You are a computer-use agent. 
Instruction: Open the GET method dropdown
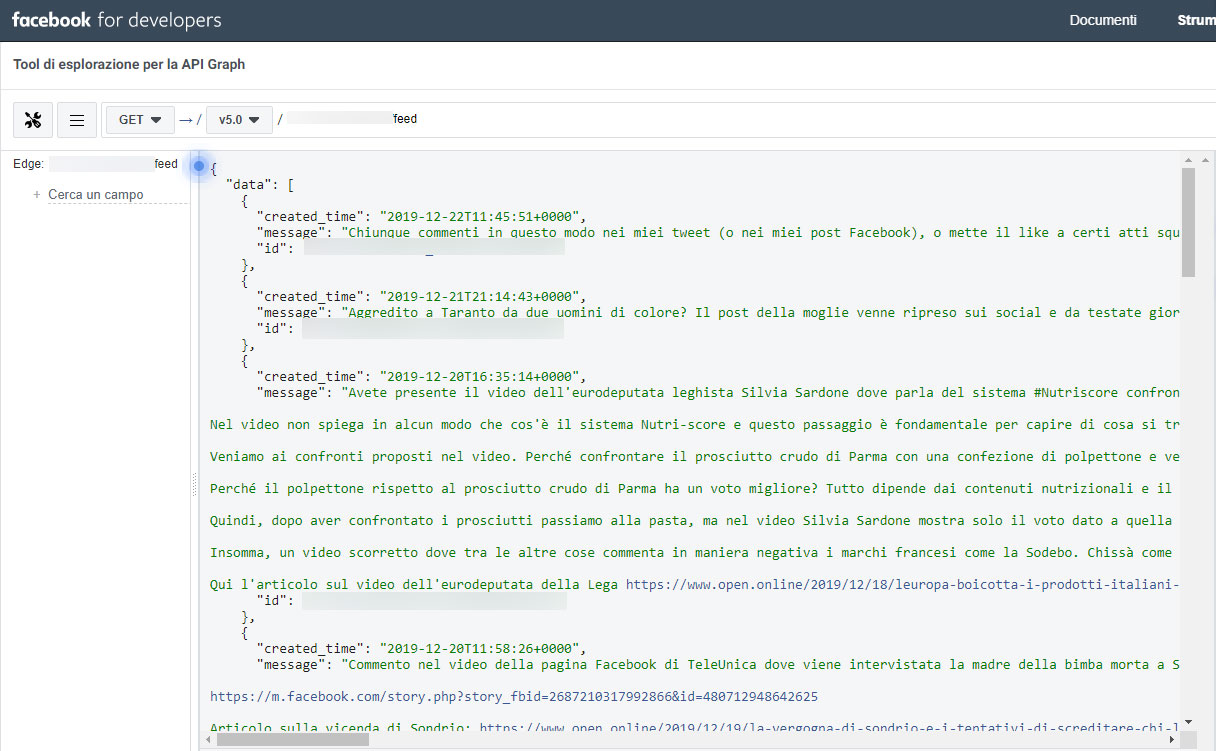140,120
